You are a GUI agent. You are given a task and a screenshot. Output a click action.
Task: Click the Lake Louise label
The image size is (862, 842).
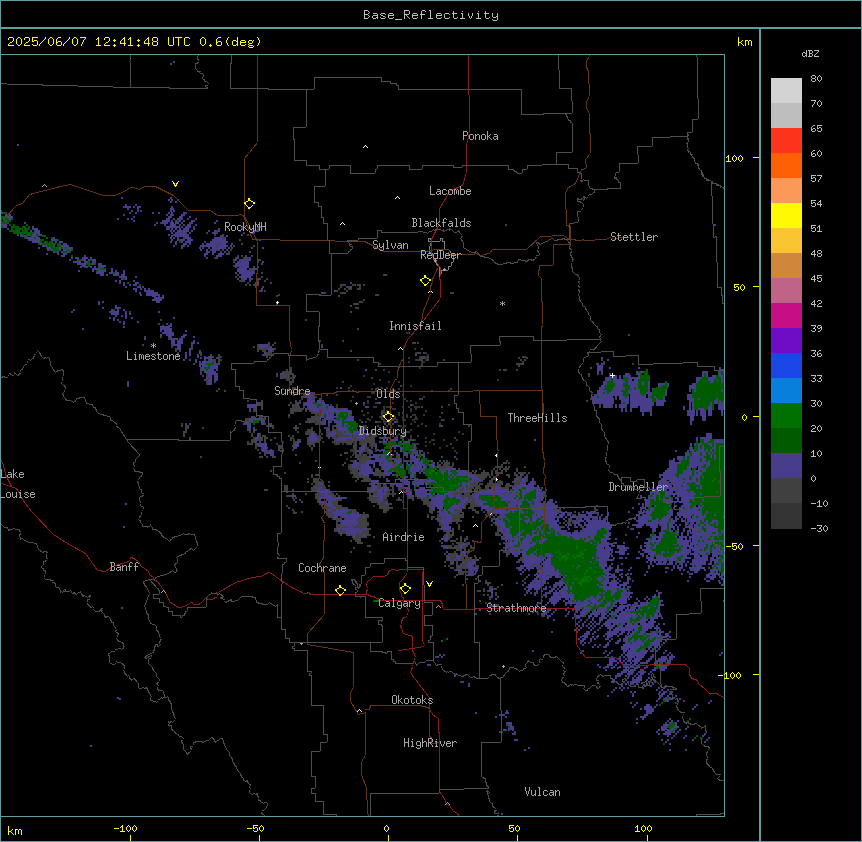point(18,484)
